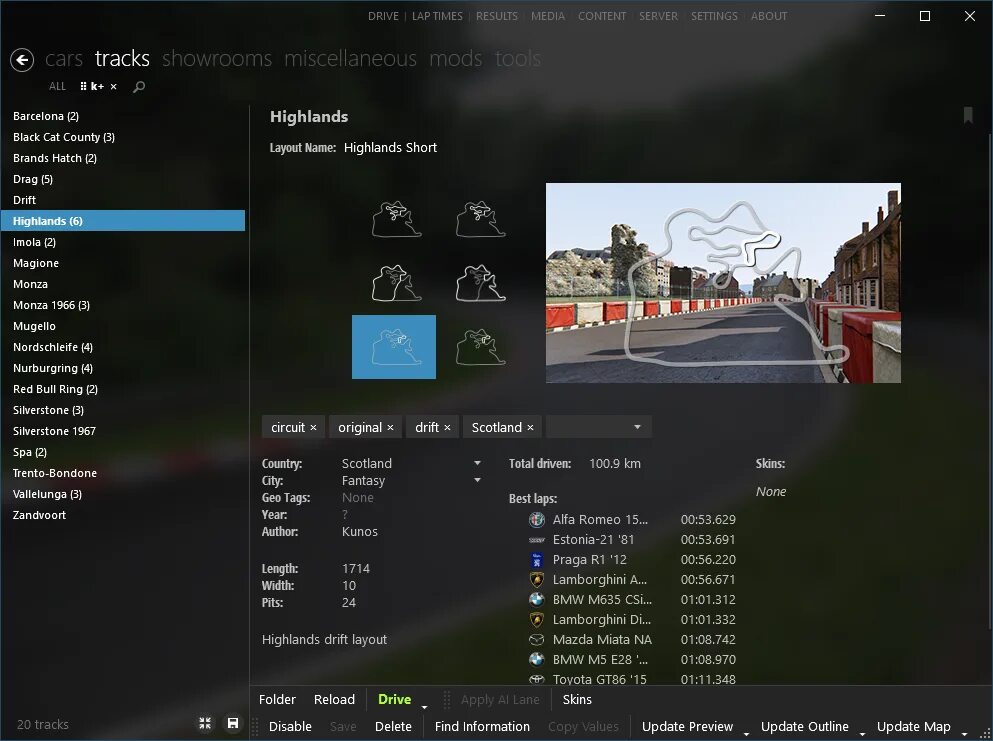This screenshot has width=993, height=741.
Task: Click the Find Information button
Action: (x=482, y=726)
